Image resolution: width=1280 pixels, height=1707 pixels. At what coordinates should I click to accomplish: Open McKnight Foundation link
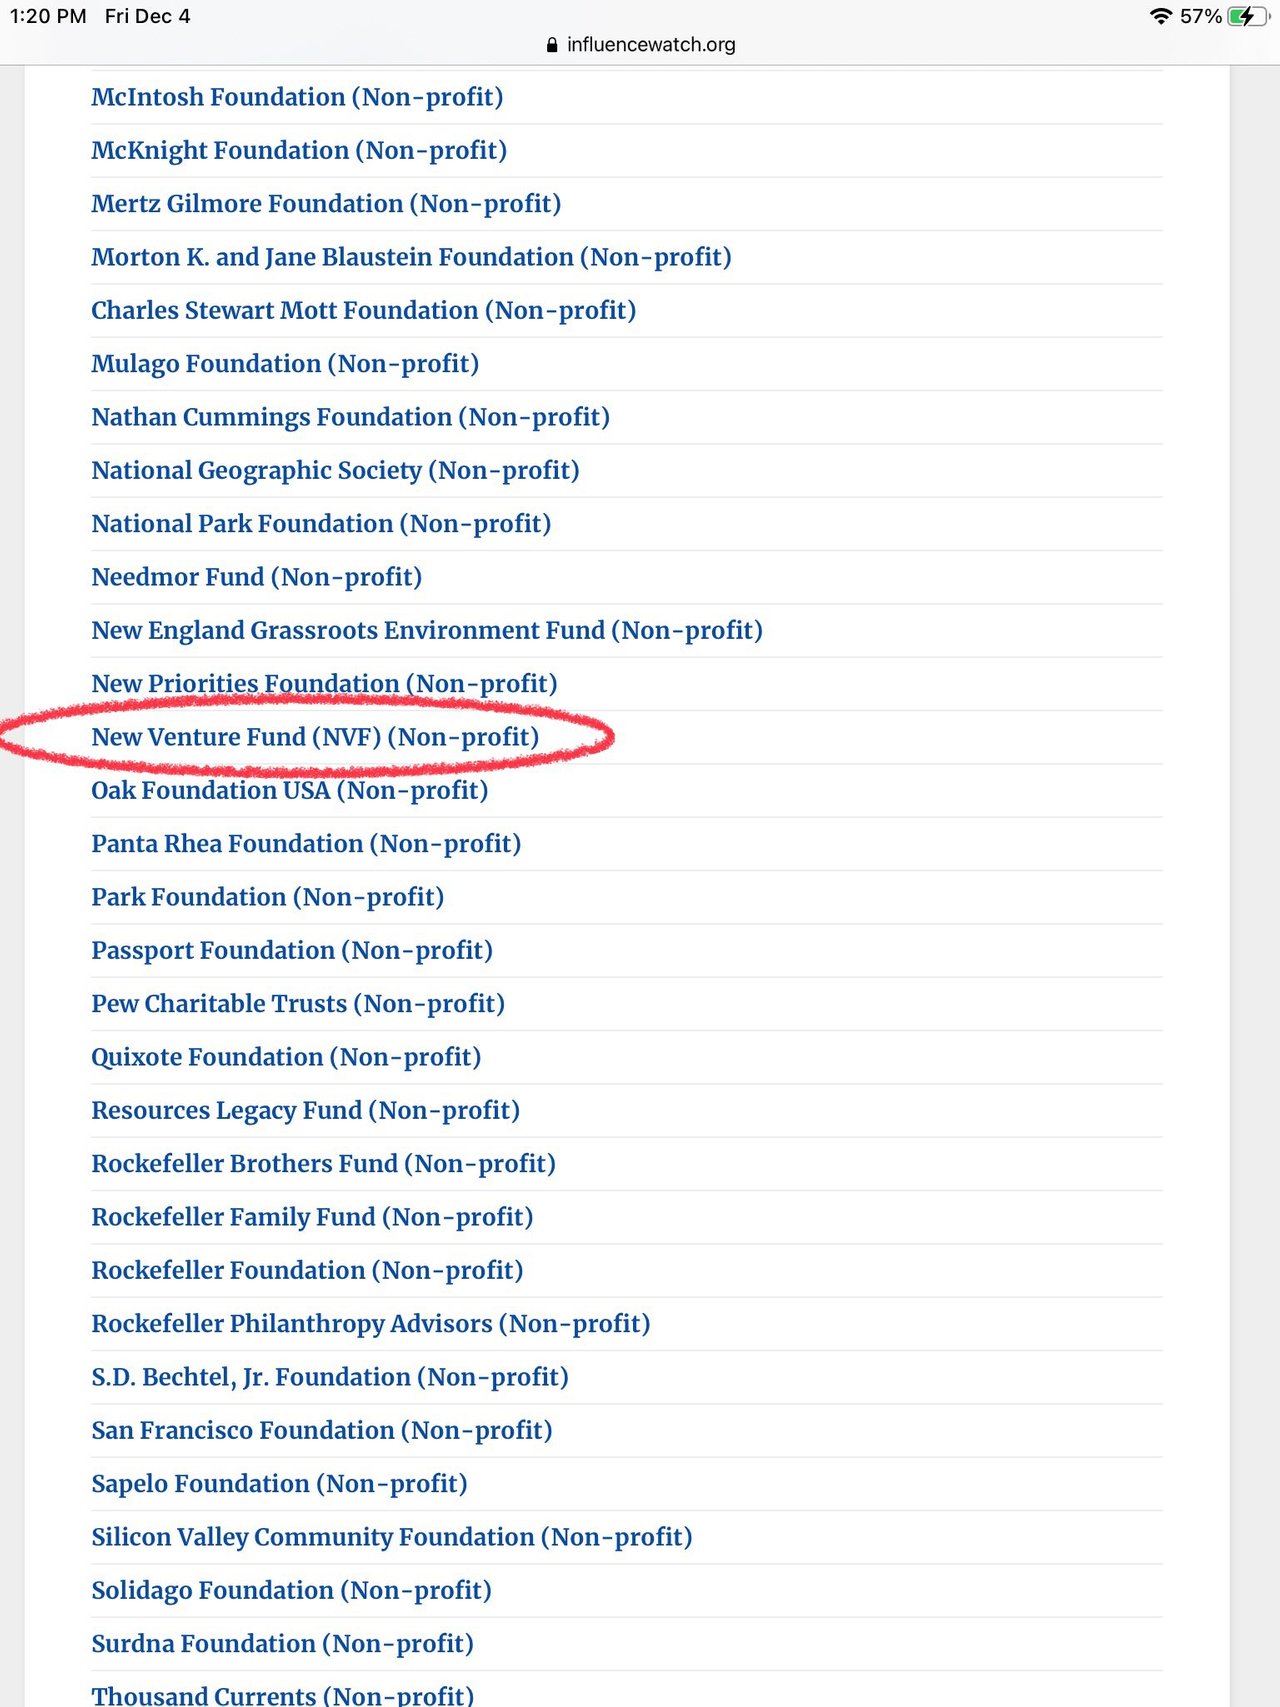(x=299, y=150)
